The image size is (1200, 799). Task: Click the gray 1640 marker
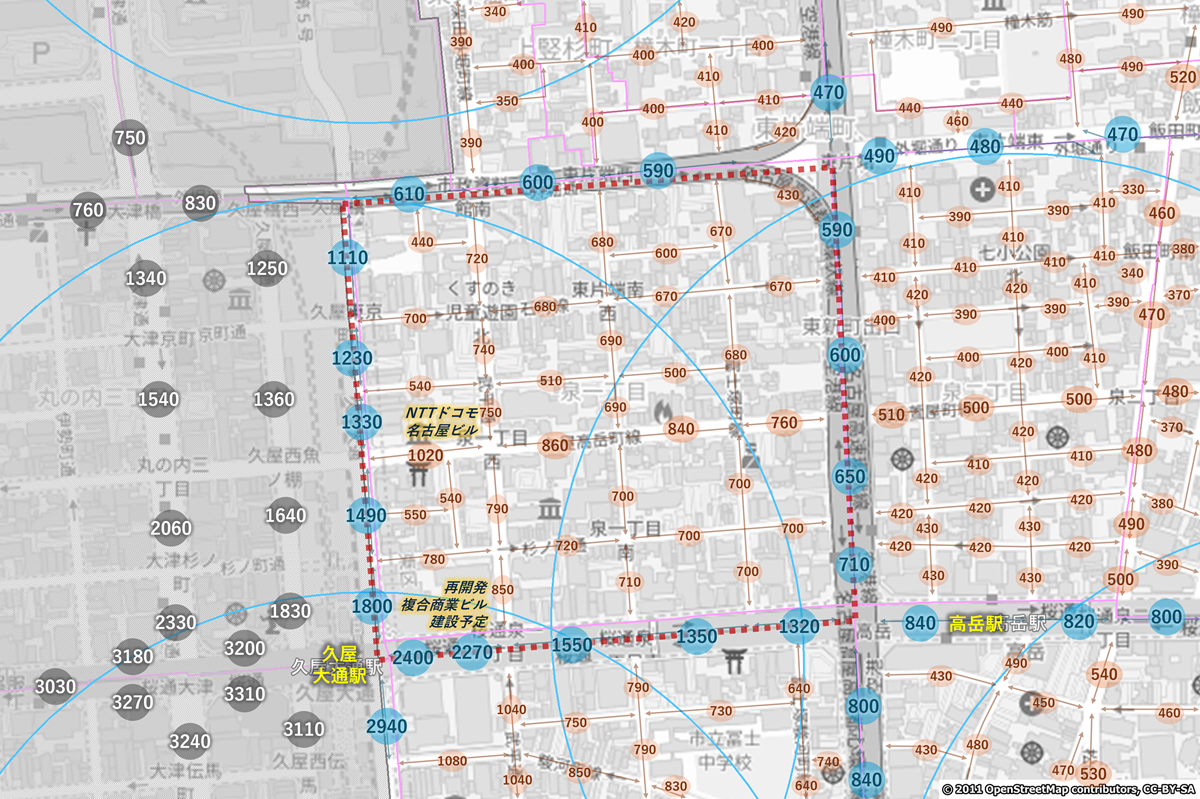286,516
